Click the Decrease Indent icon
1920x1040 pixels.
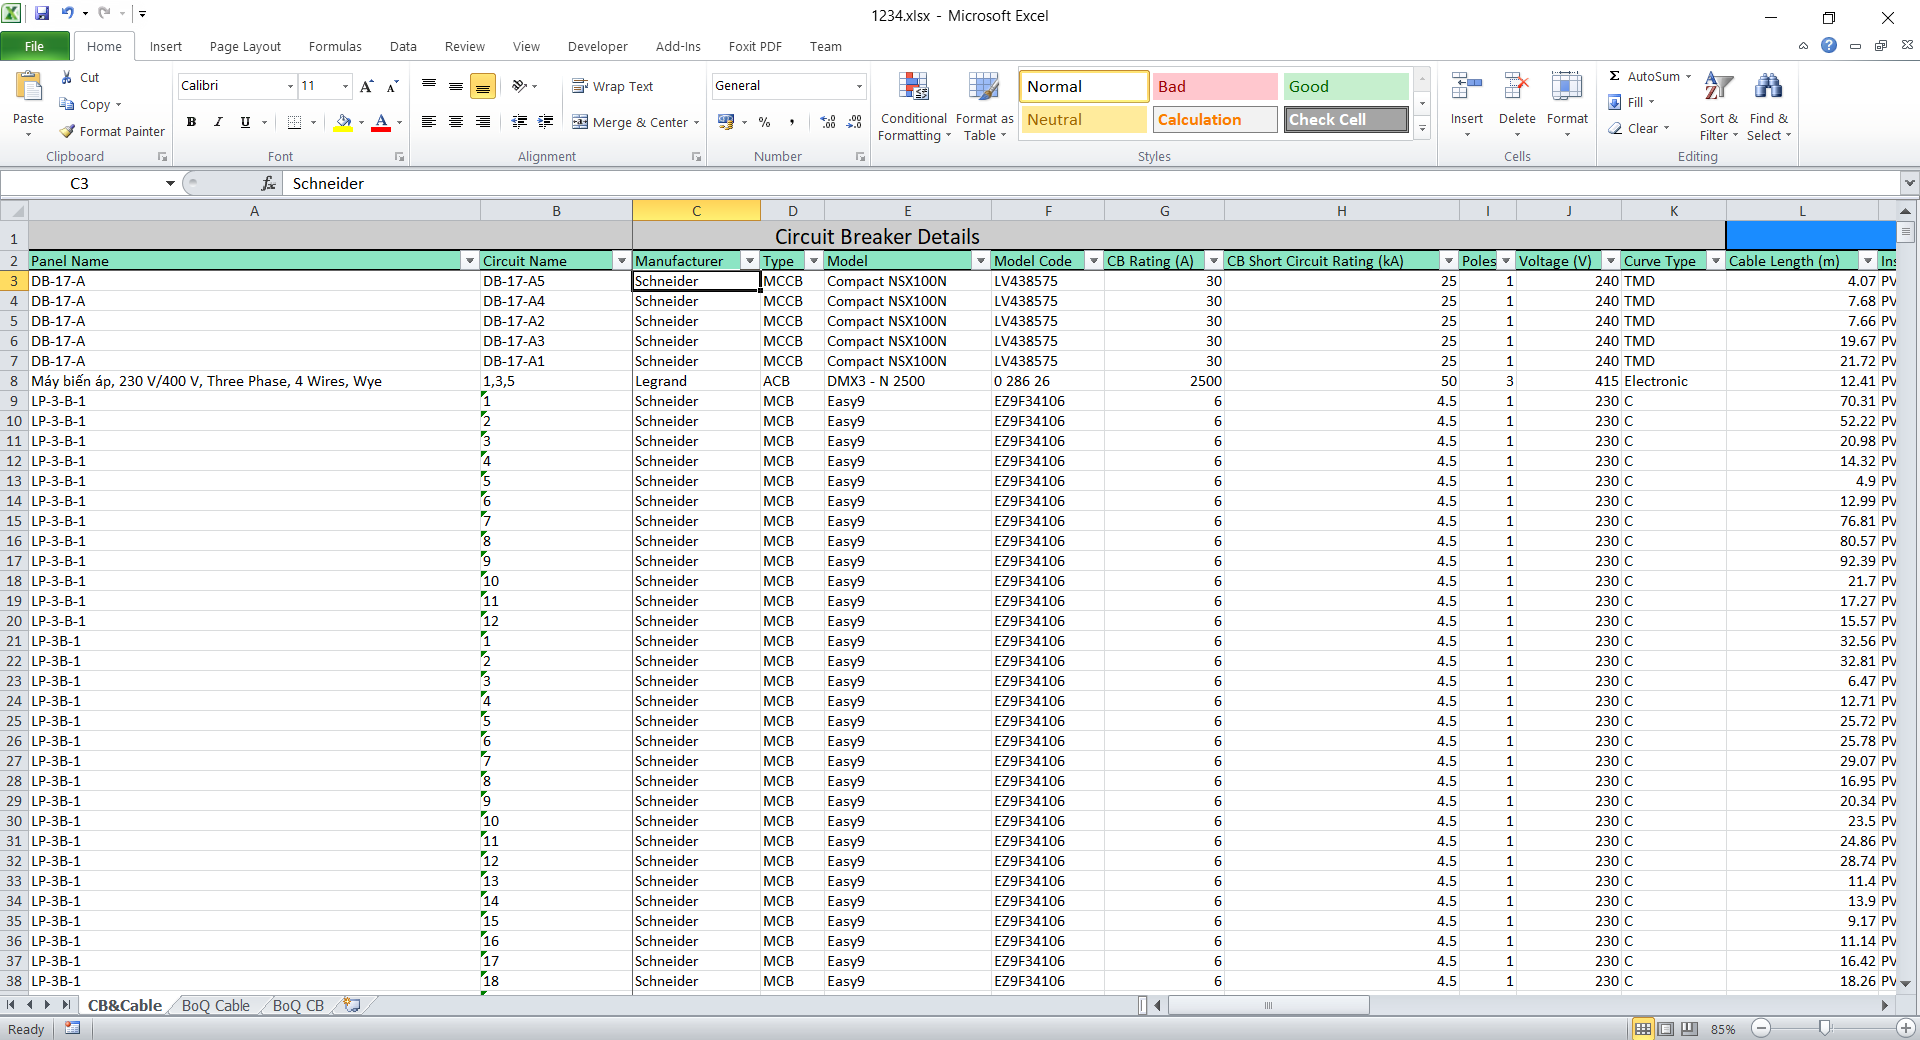coord(519,122)
